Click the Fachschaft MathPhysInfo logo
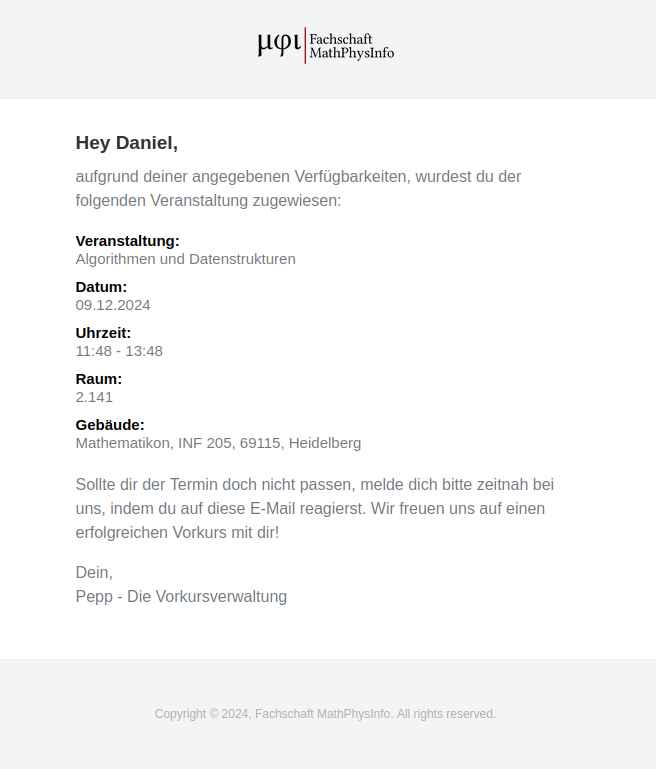The width and height of the screenshot is (656, 769). click(326, 46)
